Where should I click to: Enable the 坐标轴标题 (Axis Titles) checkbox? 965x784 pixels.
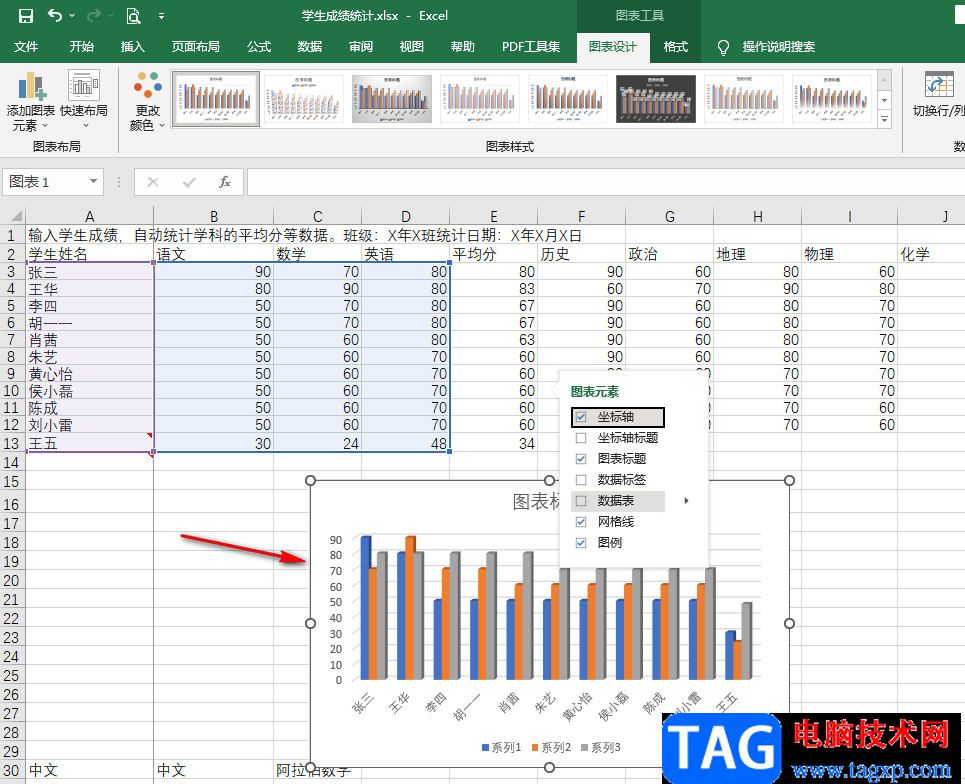pyautogui.click(x=580, y=438)
